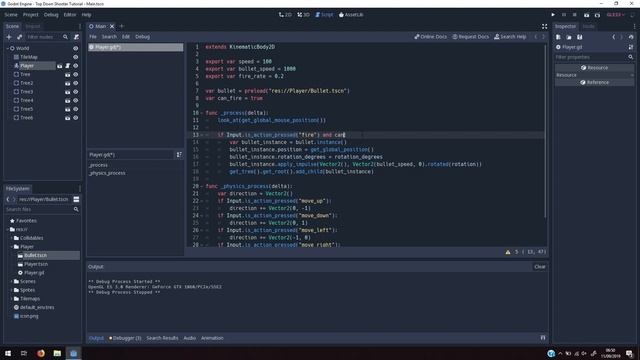Expand the Collidables folder
The width and height of the screenshot is (640, 360).
coord(11,238)
